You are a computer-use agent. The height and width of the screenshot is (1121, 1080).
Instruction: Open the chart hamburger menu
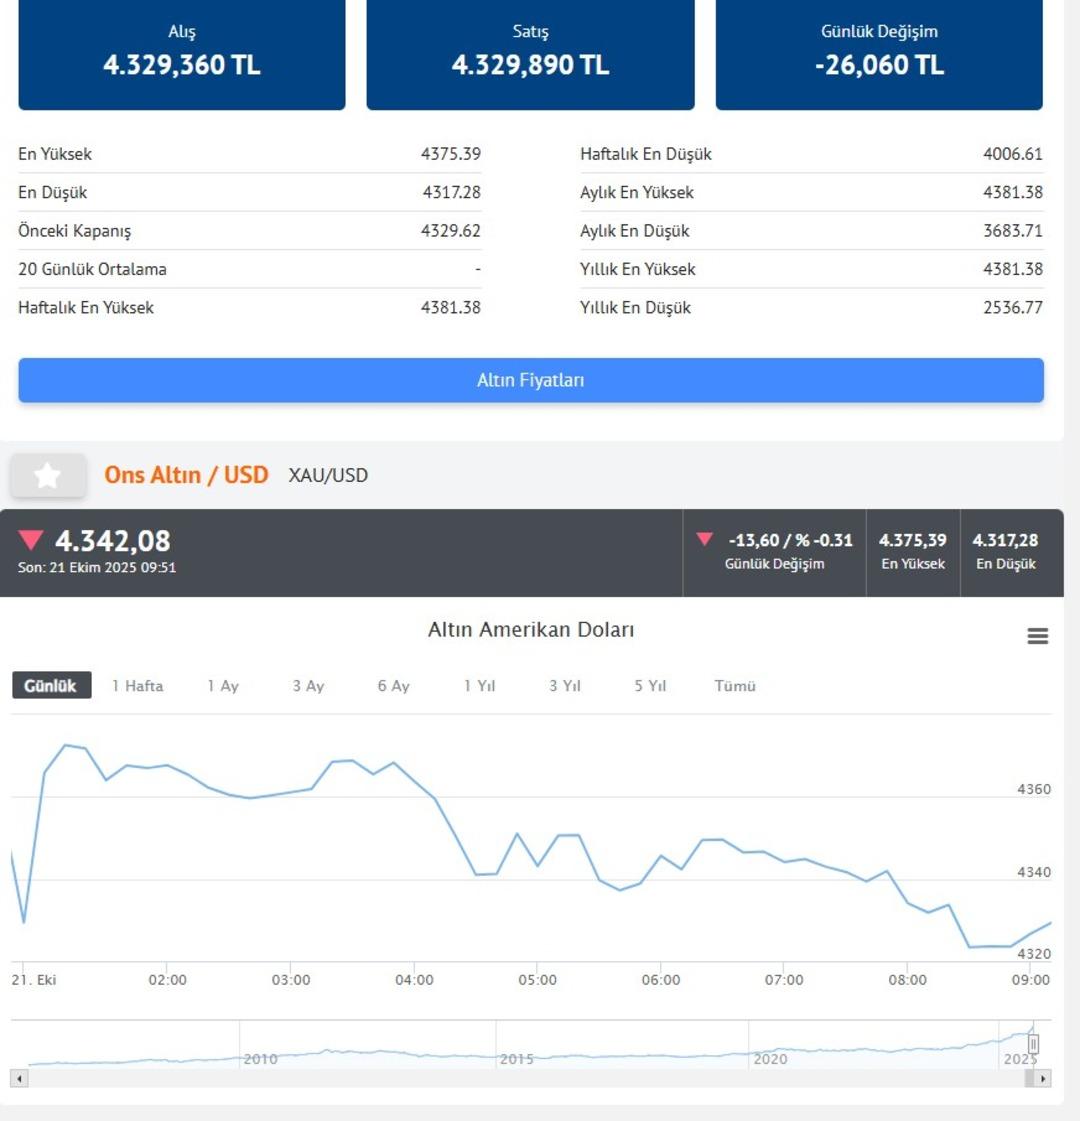[1037, 636]
